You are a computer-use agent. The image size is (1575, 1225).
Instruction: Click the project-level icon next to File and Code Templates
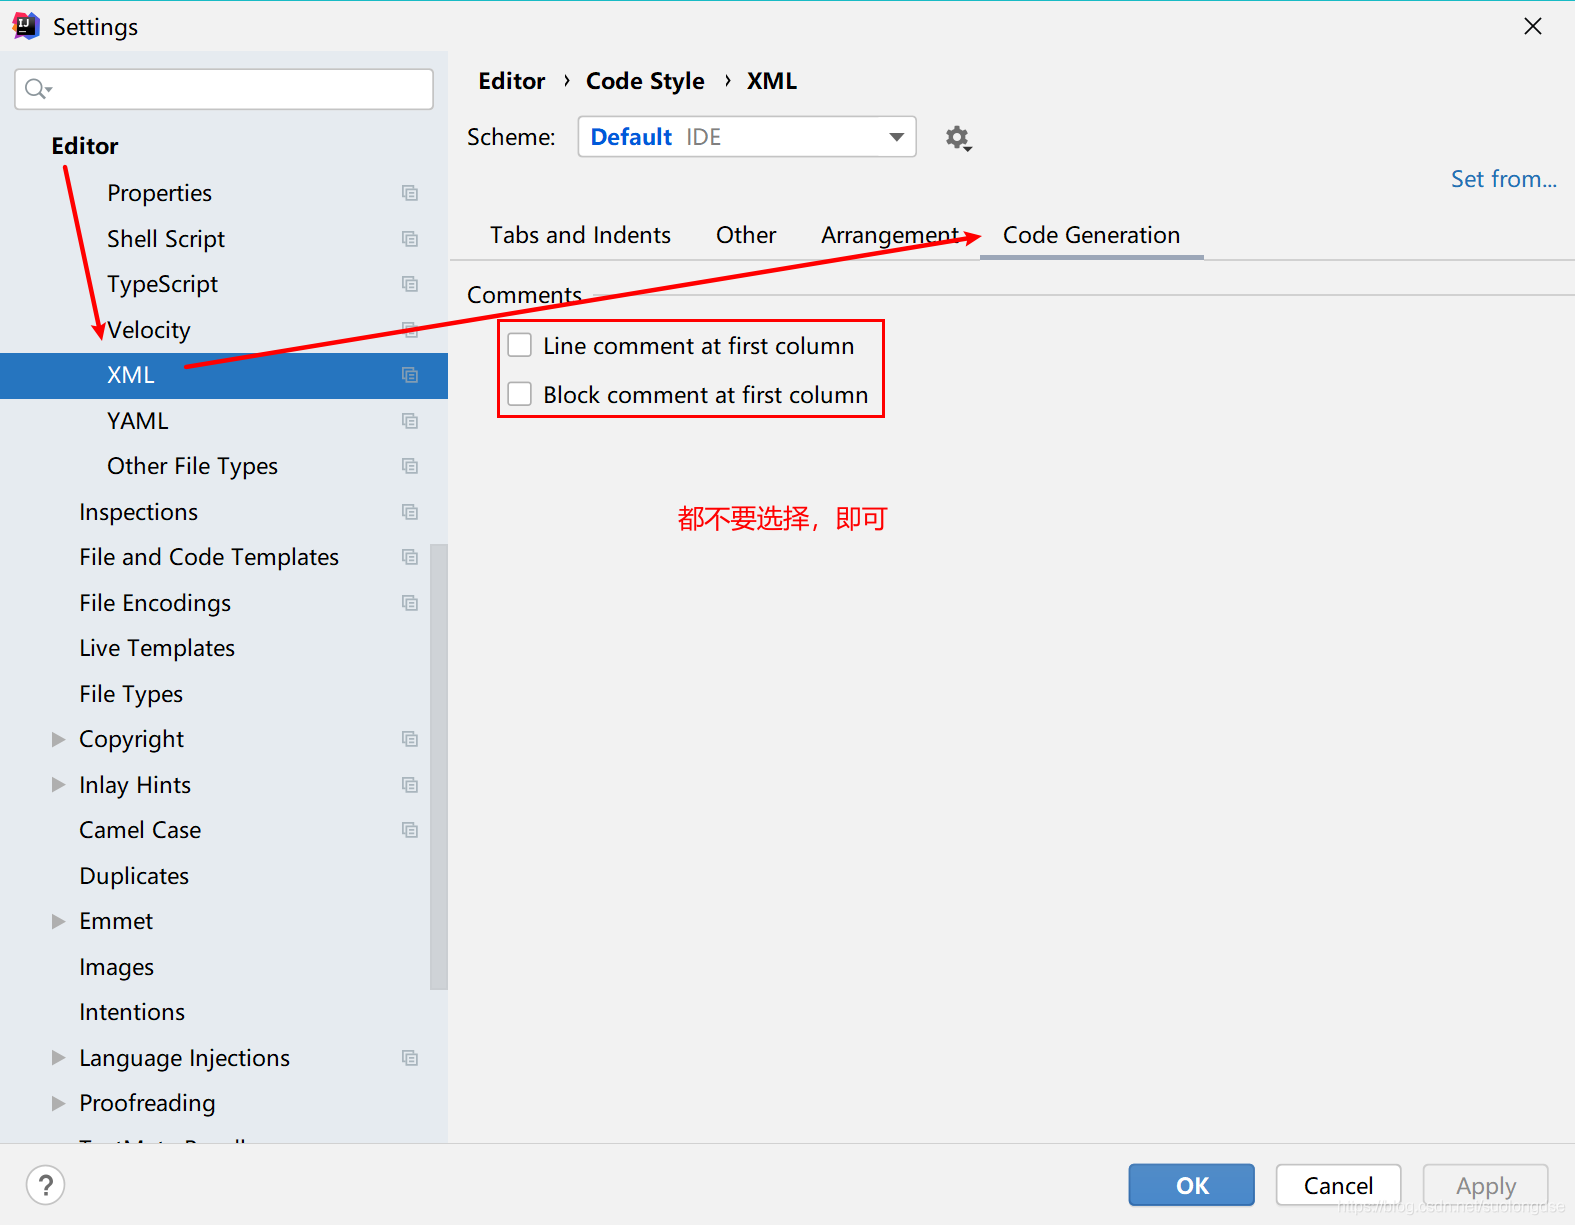[410, 557]
